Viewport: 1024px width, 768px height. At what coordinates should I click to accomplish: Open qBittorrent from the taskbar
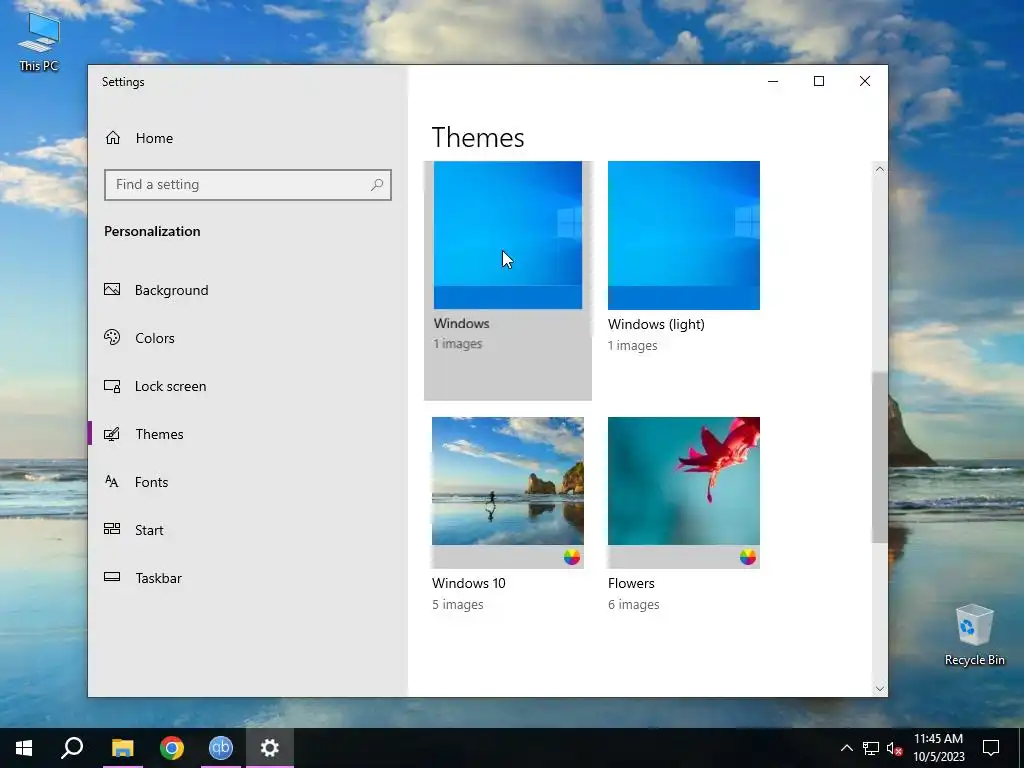click(x=221, y=748)
